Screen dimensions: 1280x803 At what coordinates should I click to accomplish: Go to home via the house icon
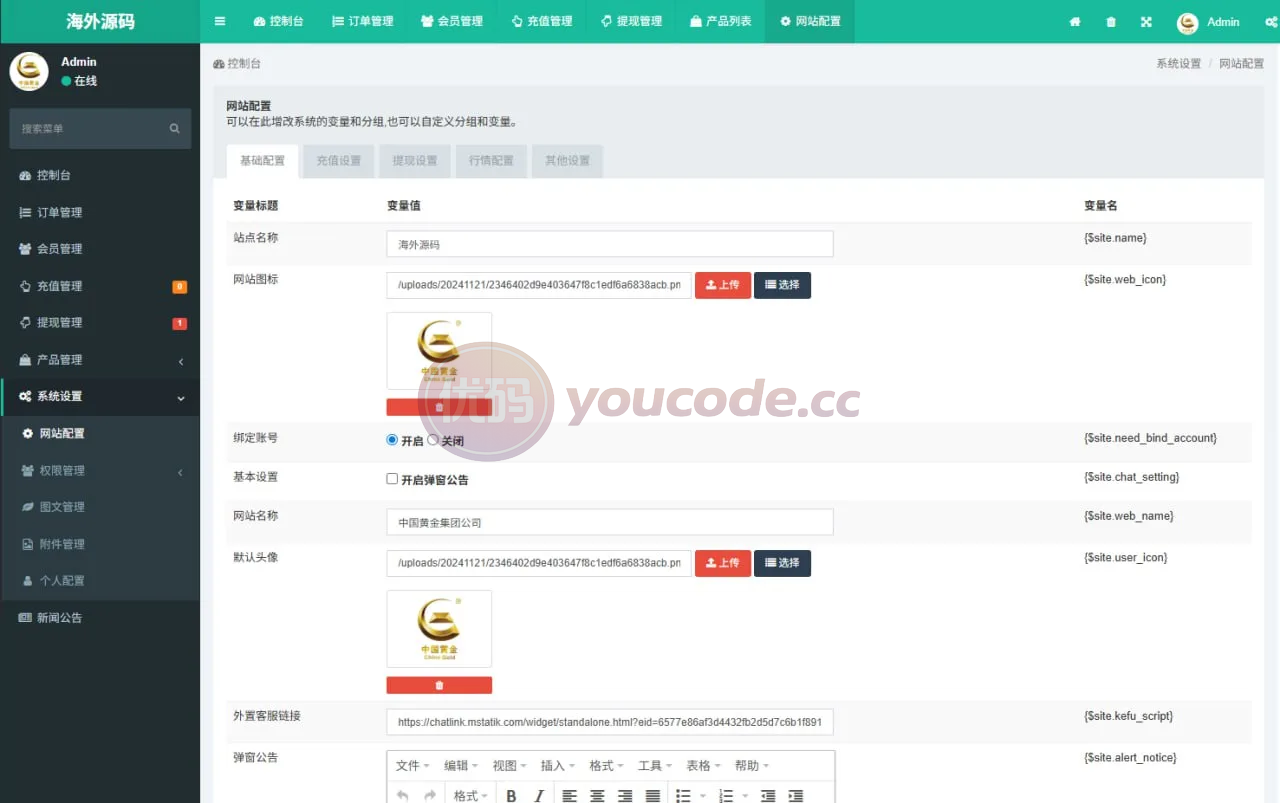click(1075, 22)
